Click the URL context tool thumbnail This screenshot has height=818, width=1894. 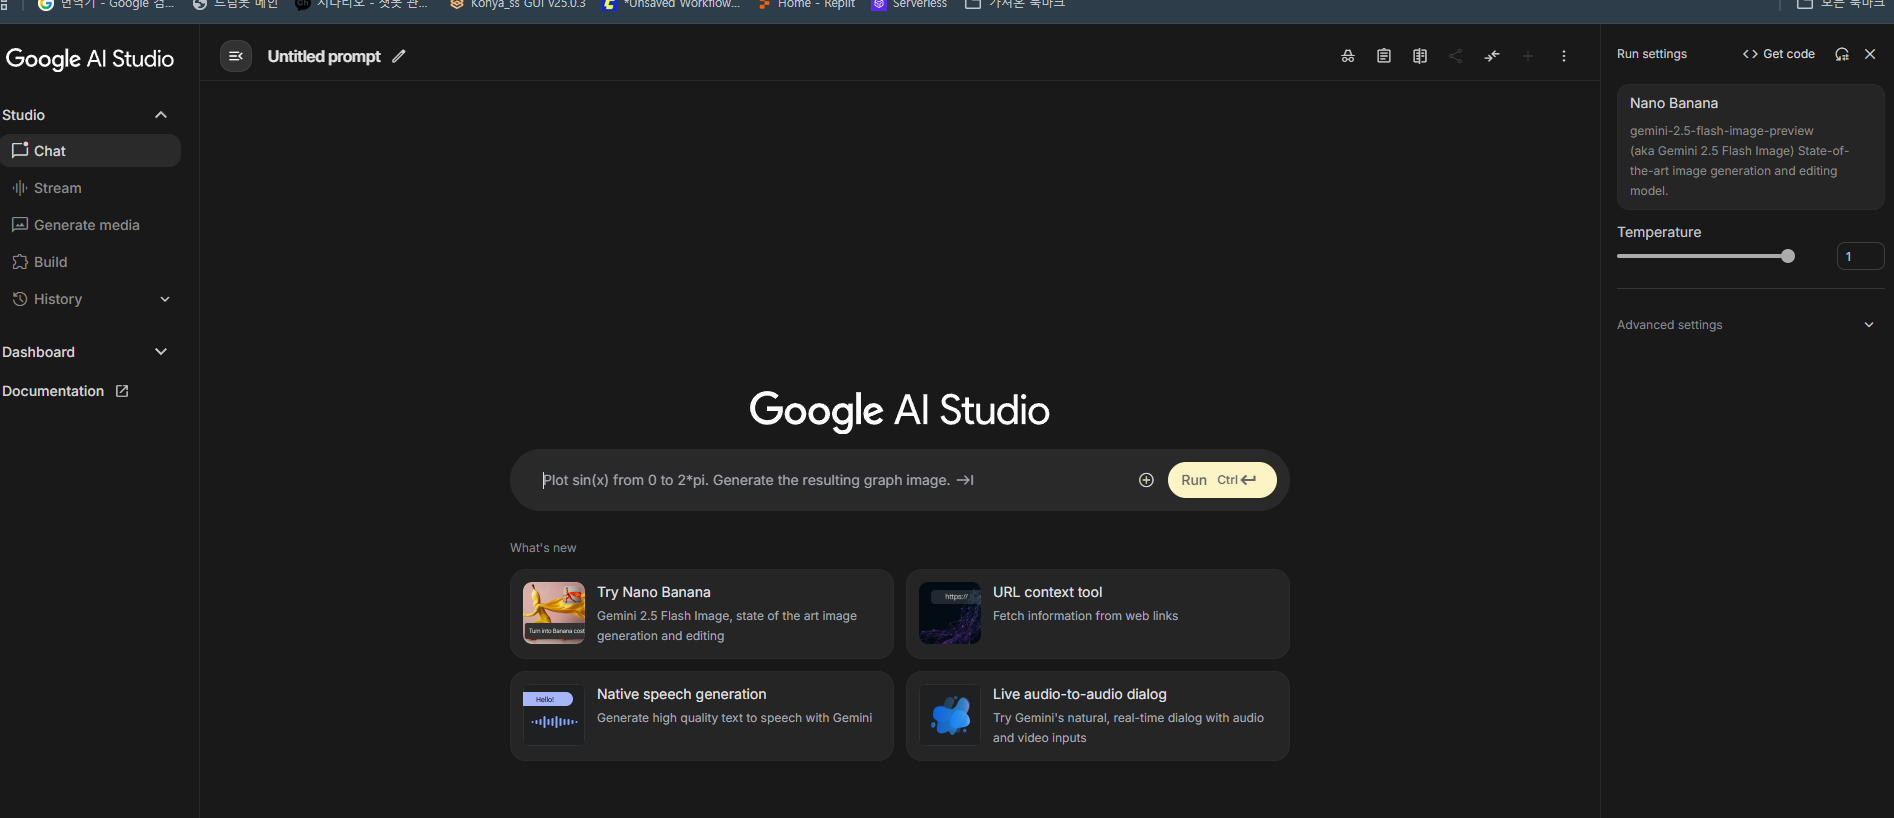tap(950, 613)
